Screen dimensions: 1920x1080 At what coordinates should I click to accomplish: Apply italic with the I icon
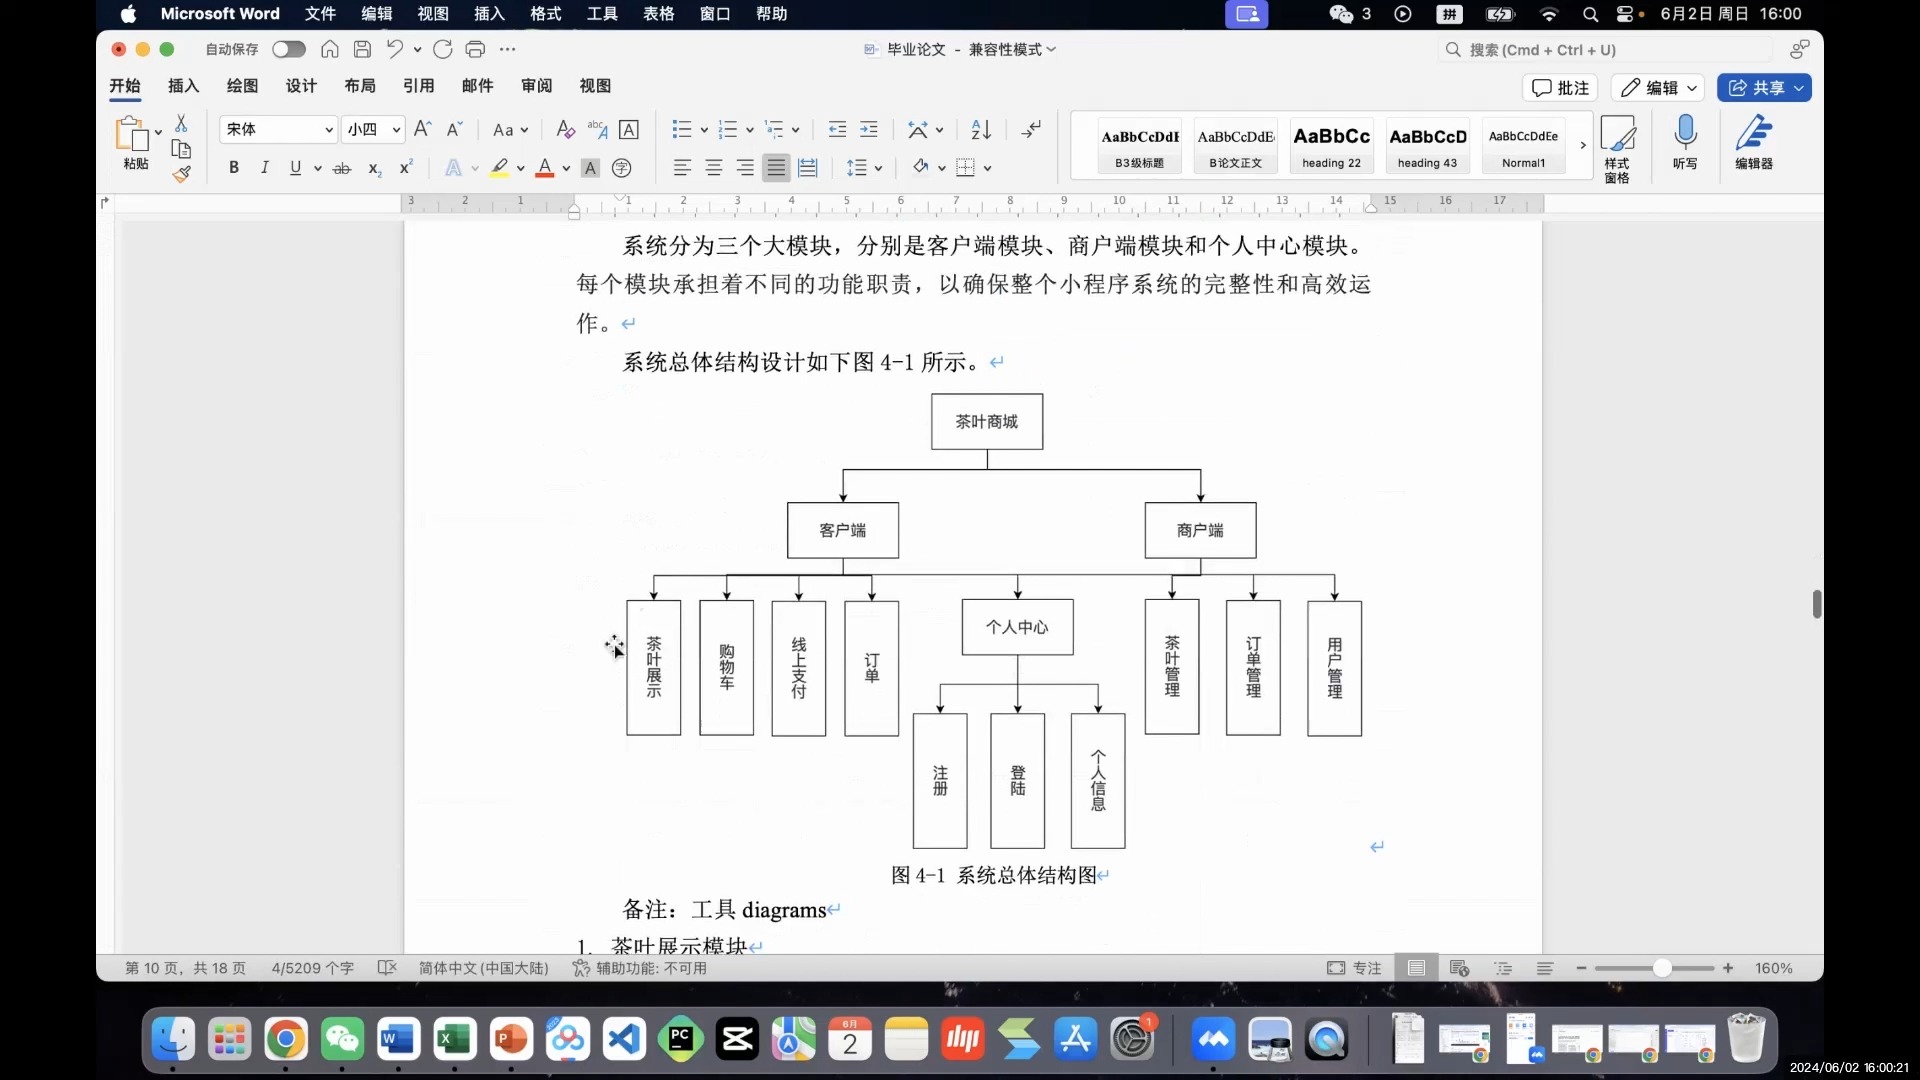click(x=264, y=168)
